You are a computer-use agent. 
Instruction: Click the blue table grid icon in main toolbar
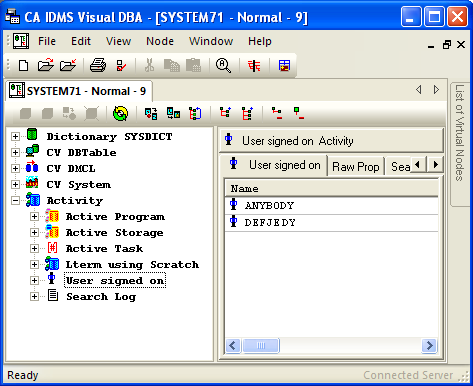pos(284,66)
